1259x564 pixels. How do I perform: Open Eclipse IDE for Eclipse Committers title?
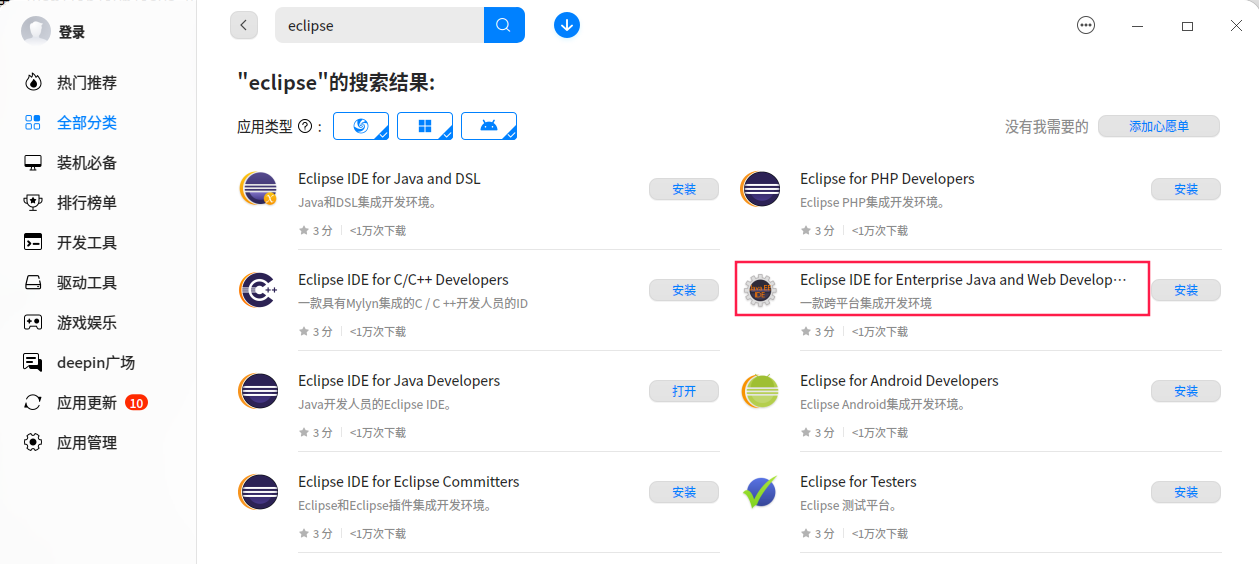(409, 482)
